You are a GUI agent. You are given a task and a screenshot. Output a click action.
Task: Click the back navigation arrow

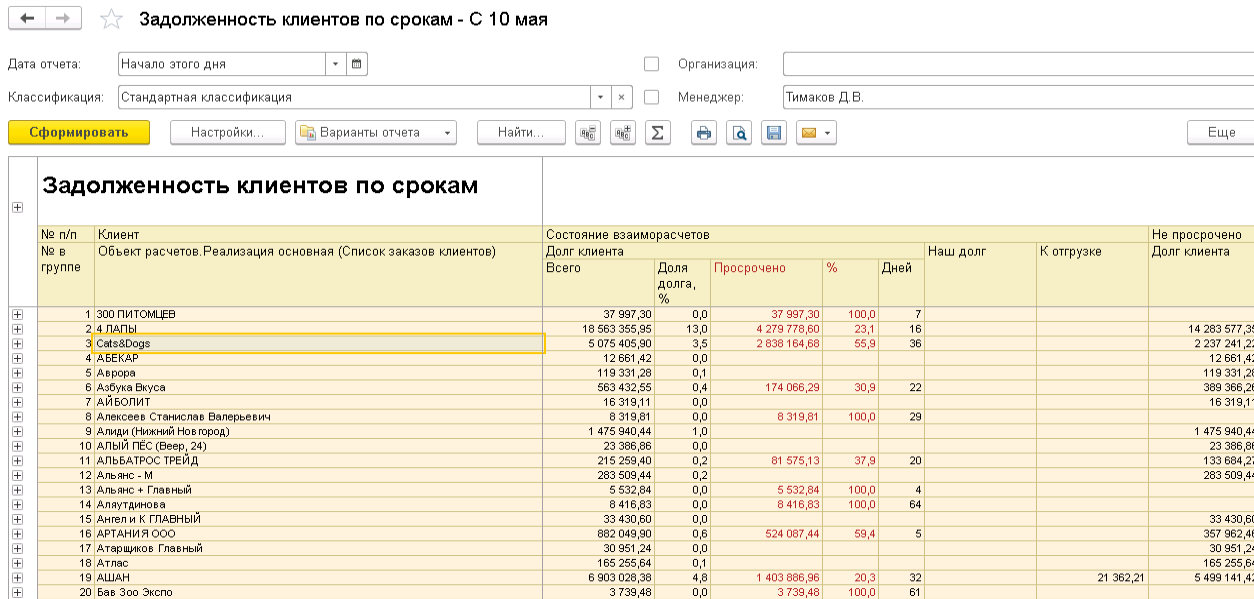(27, 19)
